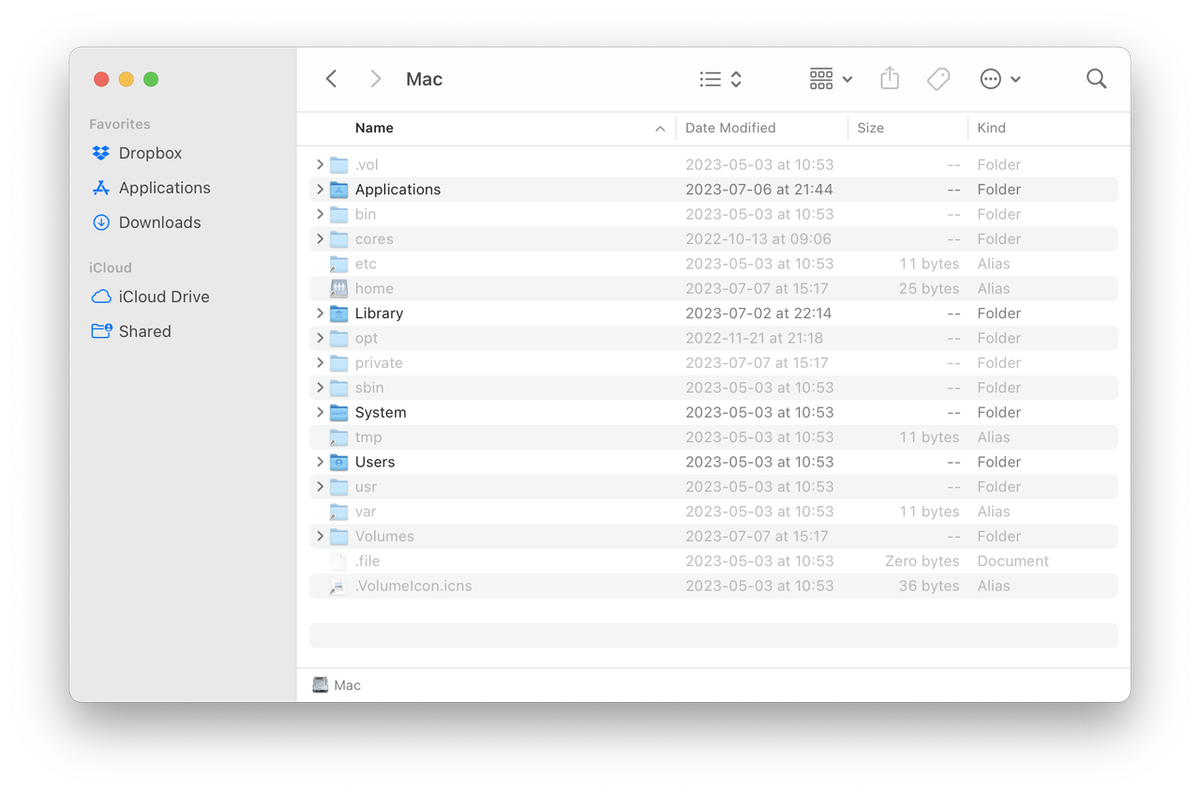Click the bin folder icon
This screenshot has height=794, width=1200.
tap(339, 214)
